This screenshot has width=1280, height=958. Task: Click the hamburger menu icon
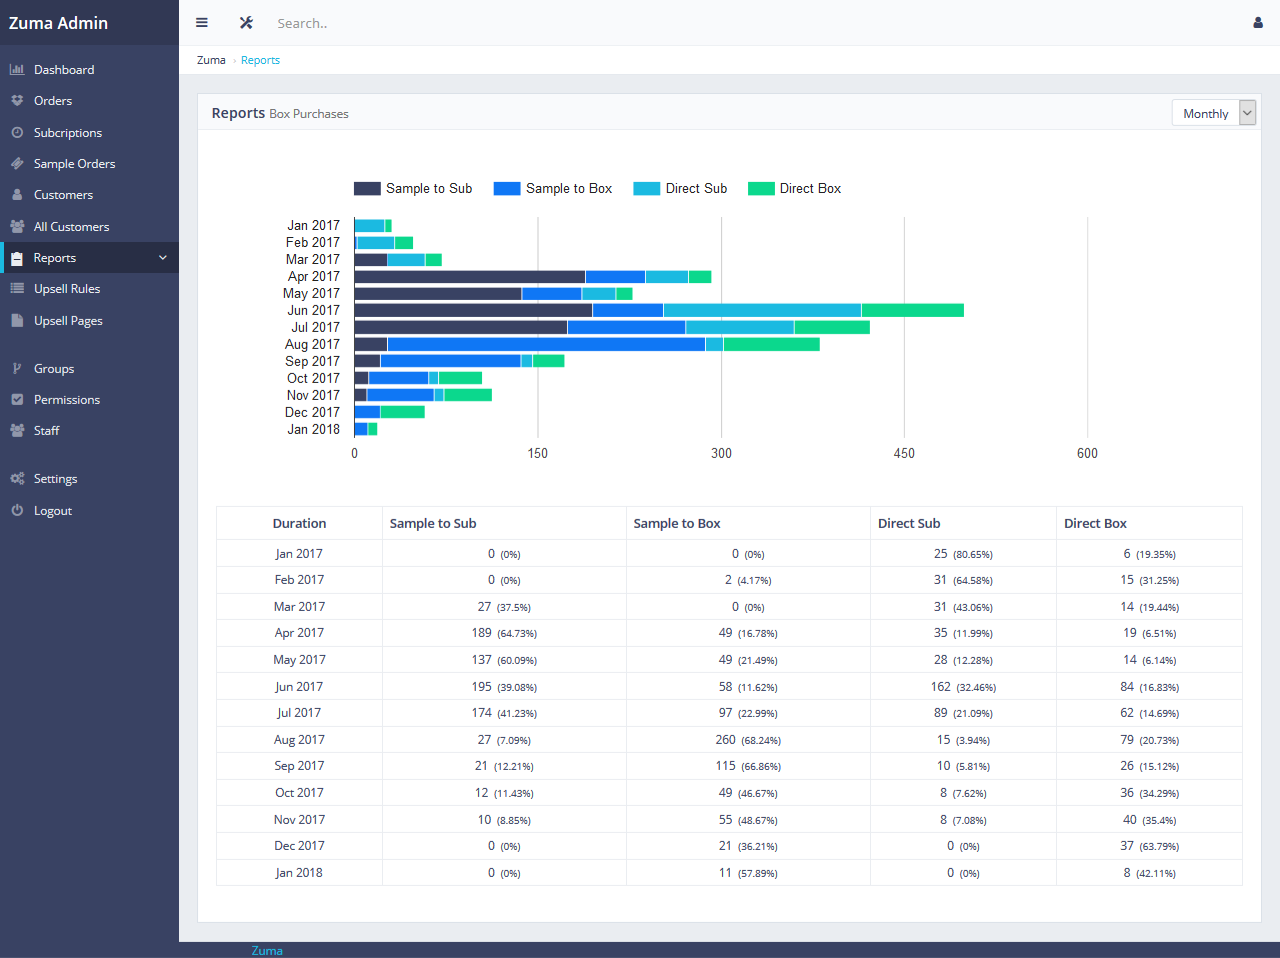tap(202, 22)
